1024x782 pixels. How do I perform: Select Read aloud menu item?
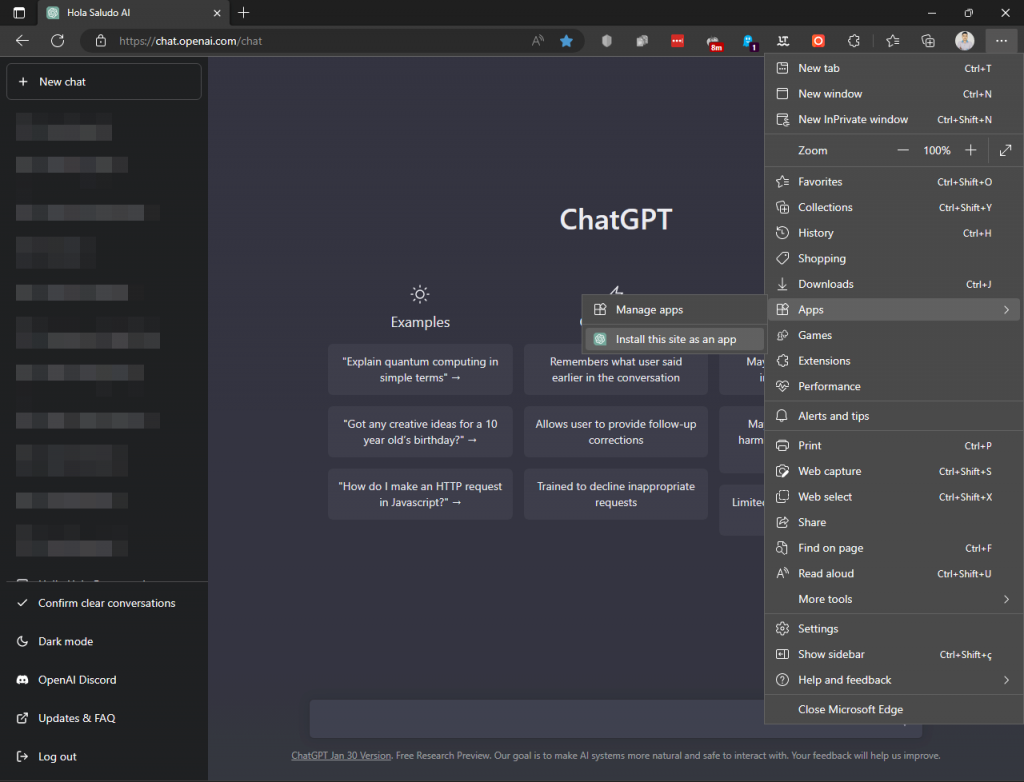pos(893,574)
